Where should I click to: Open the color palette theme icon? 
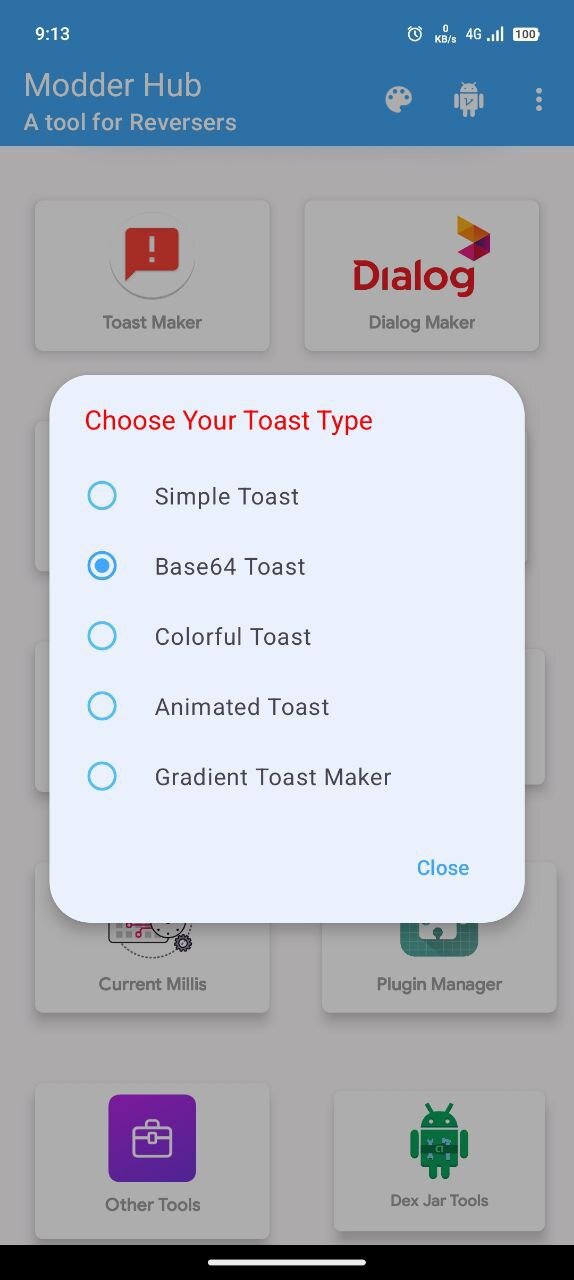pos(399,99)
